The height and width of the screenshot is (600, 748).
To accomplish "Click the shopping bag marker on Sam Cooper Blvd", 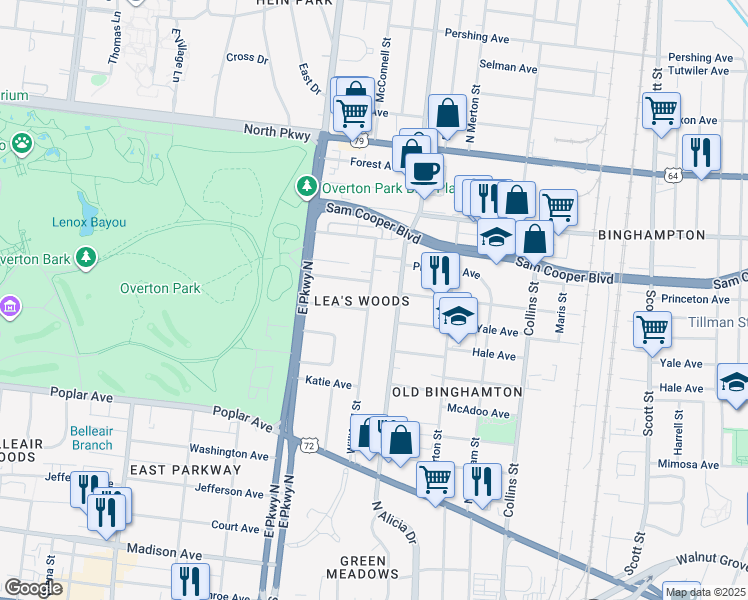I will tap(534, 239).
